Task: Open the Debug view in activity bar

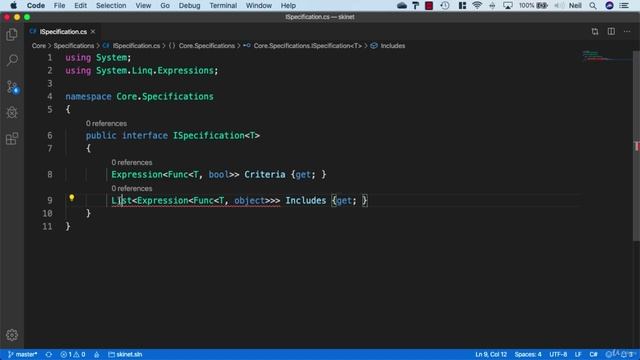Action: point(12,113)
